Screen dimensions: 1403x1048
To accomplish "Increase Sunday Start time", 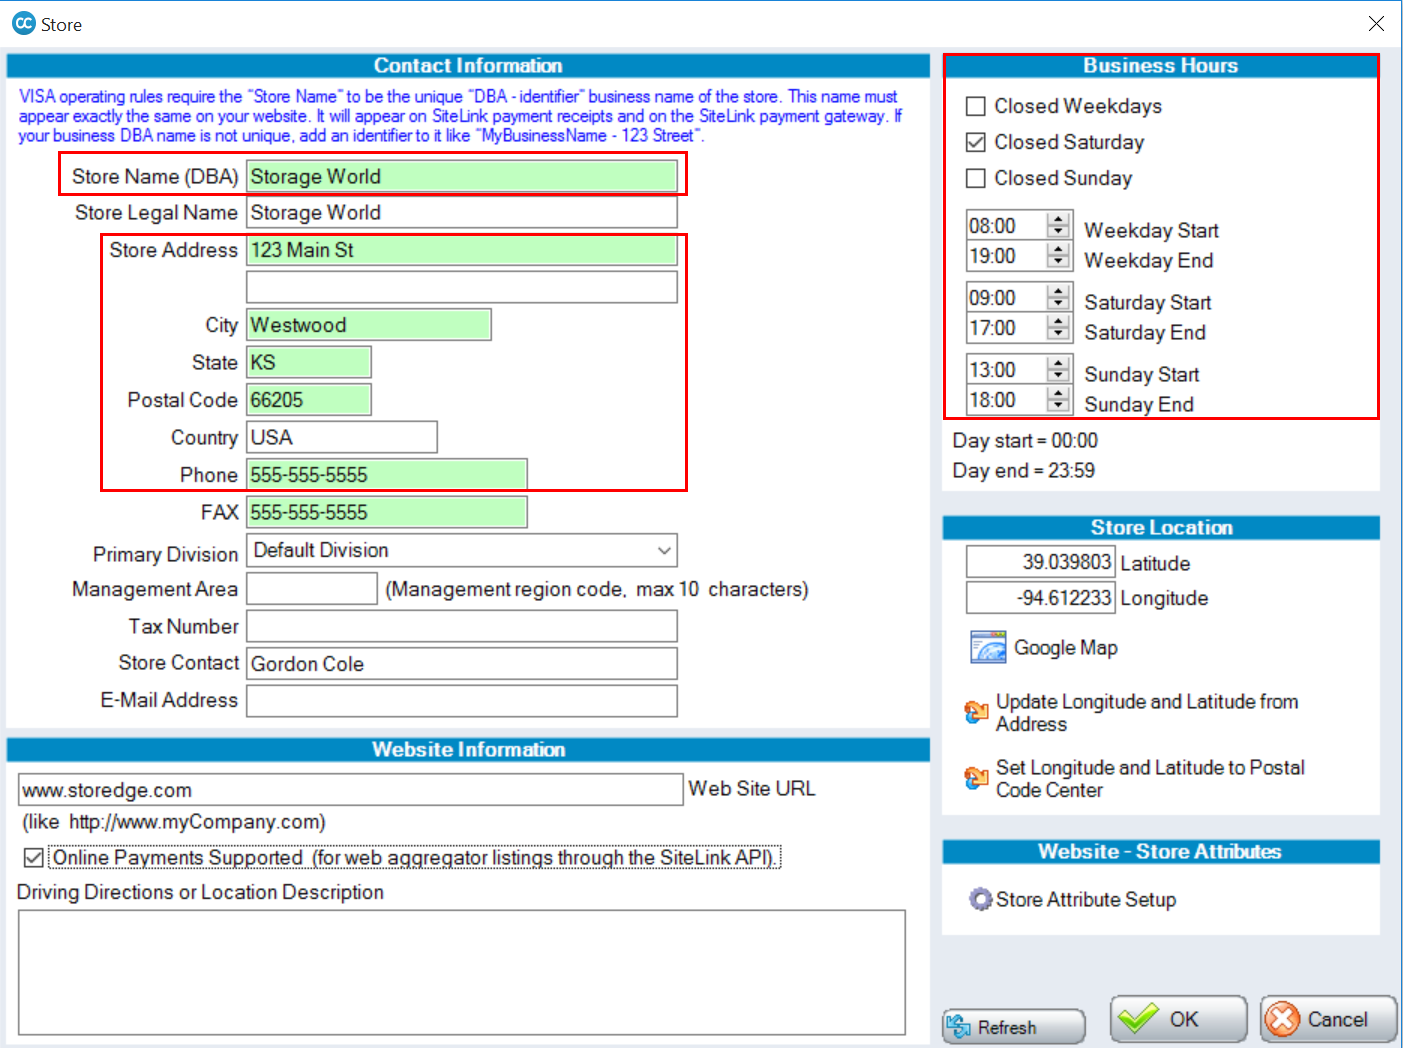I will point(1058,363).
